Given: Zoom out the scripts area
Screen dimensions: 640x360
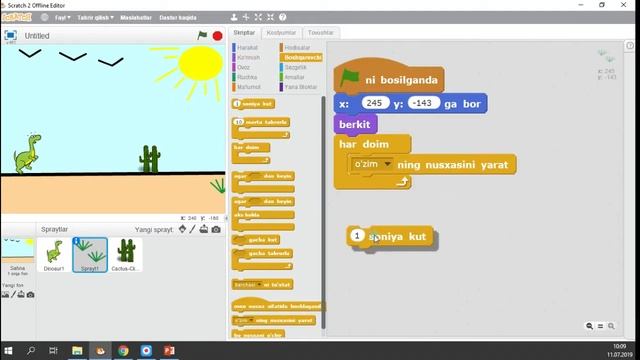Looking at the screenshot, I should (589, 326).
